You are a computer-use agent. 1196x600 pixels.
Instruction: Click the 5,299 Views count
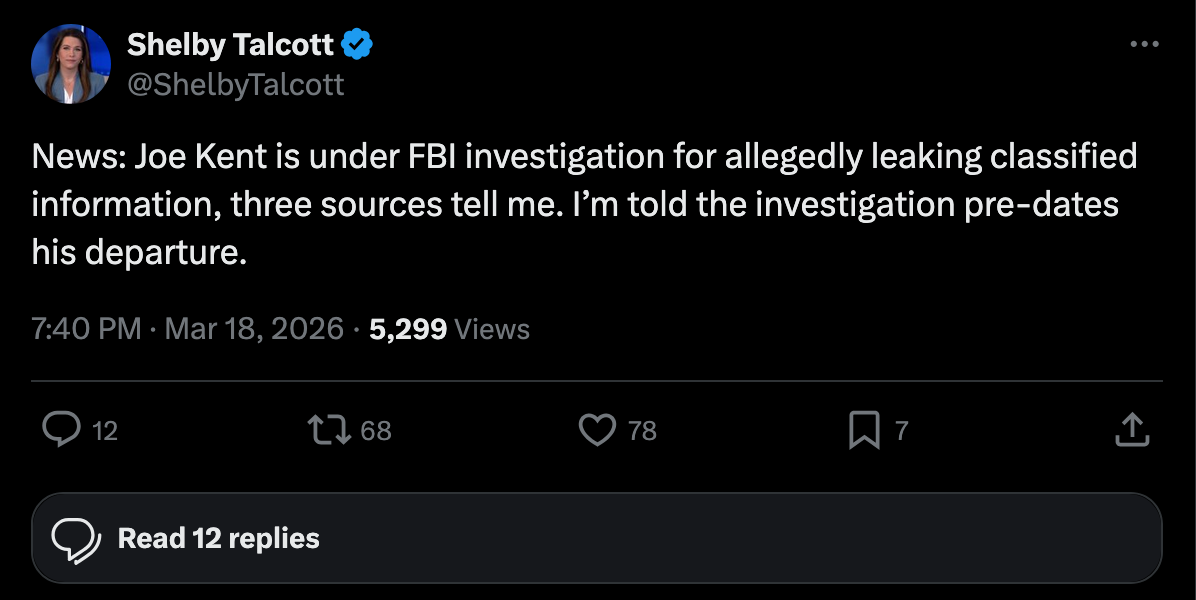(449, 329)
